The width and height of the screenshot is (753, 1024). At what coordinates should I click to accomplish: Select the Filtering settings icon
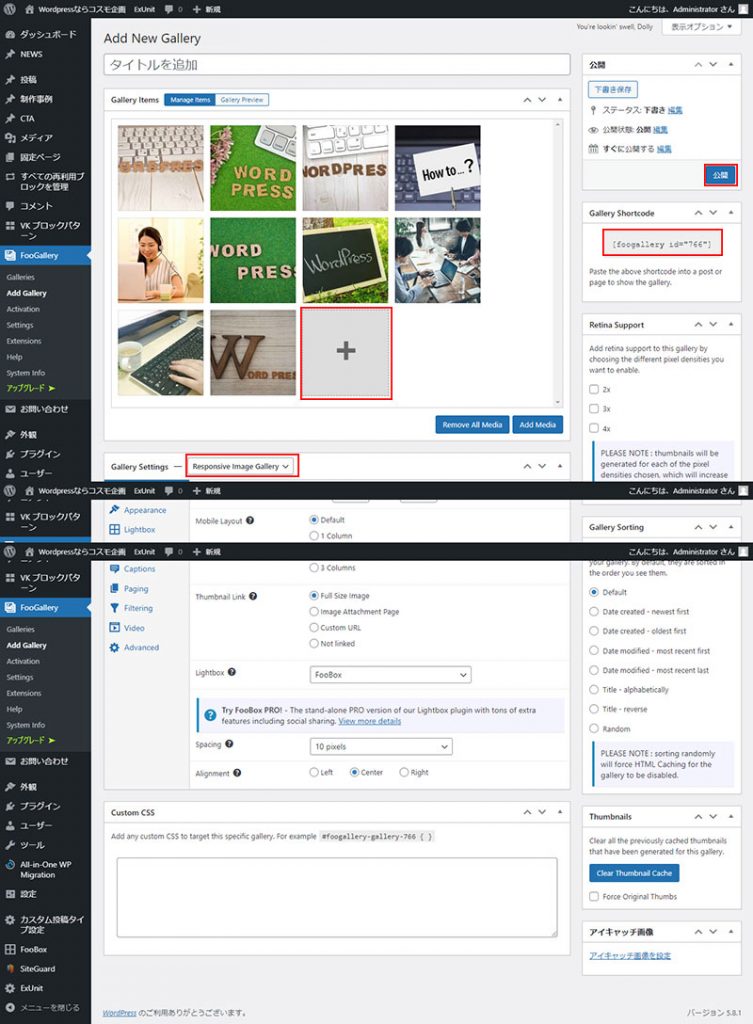pos(115,608)
